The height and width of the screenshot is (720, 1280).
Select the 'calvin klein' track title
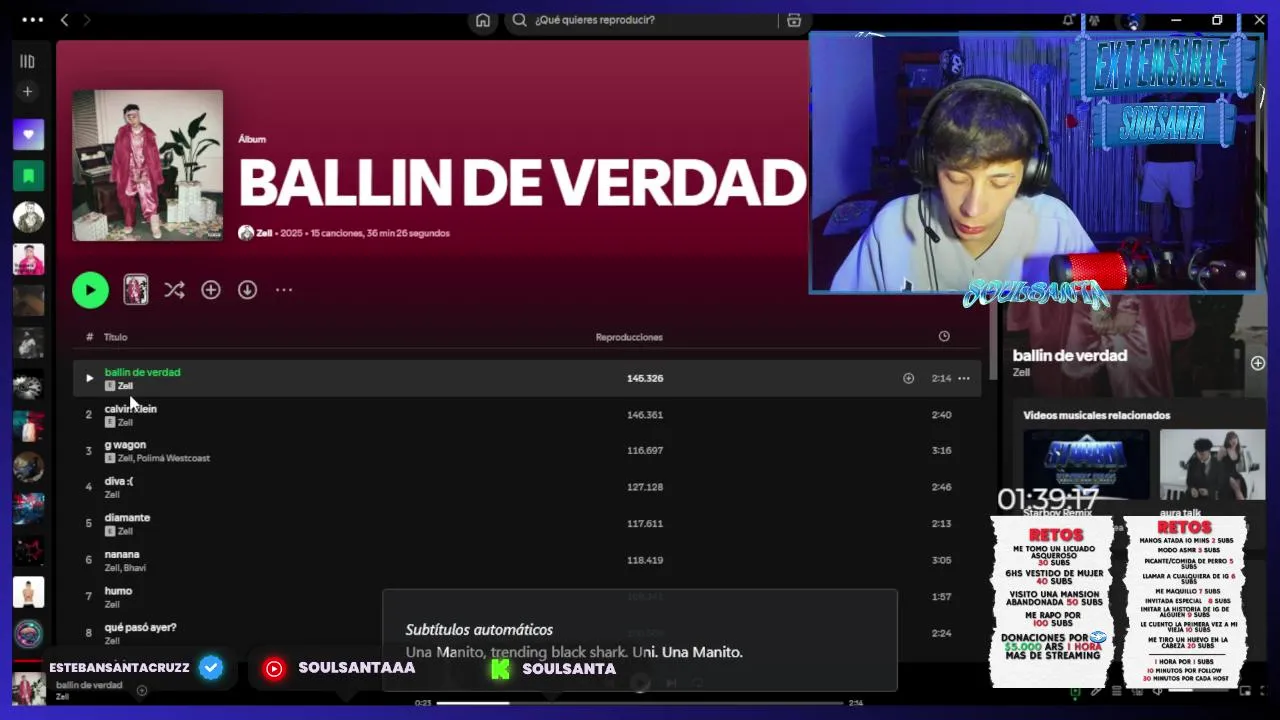point(131,408)
